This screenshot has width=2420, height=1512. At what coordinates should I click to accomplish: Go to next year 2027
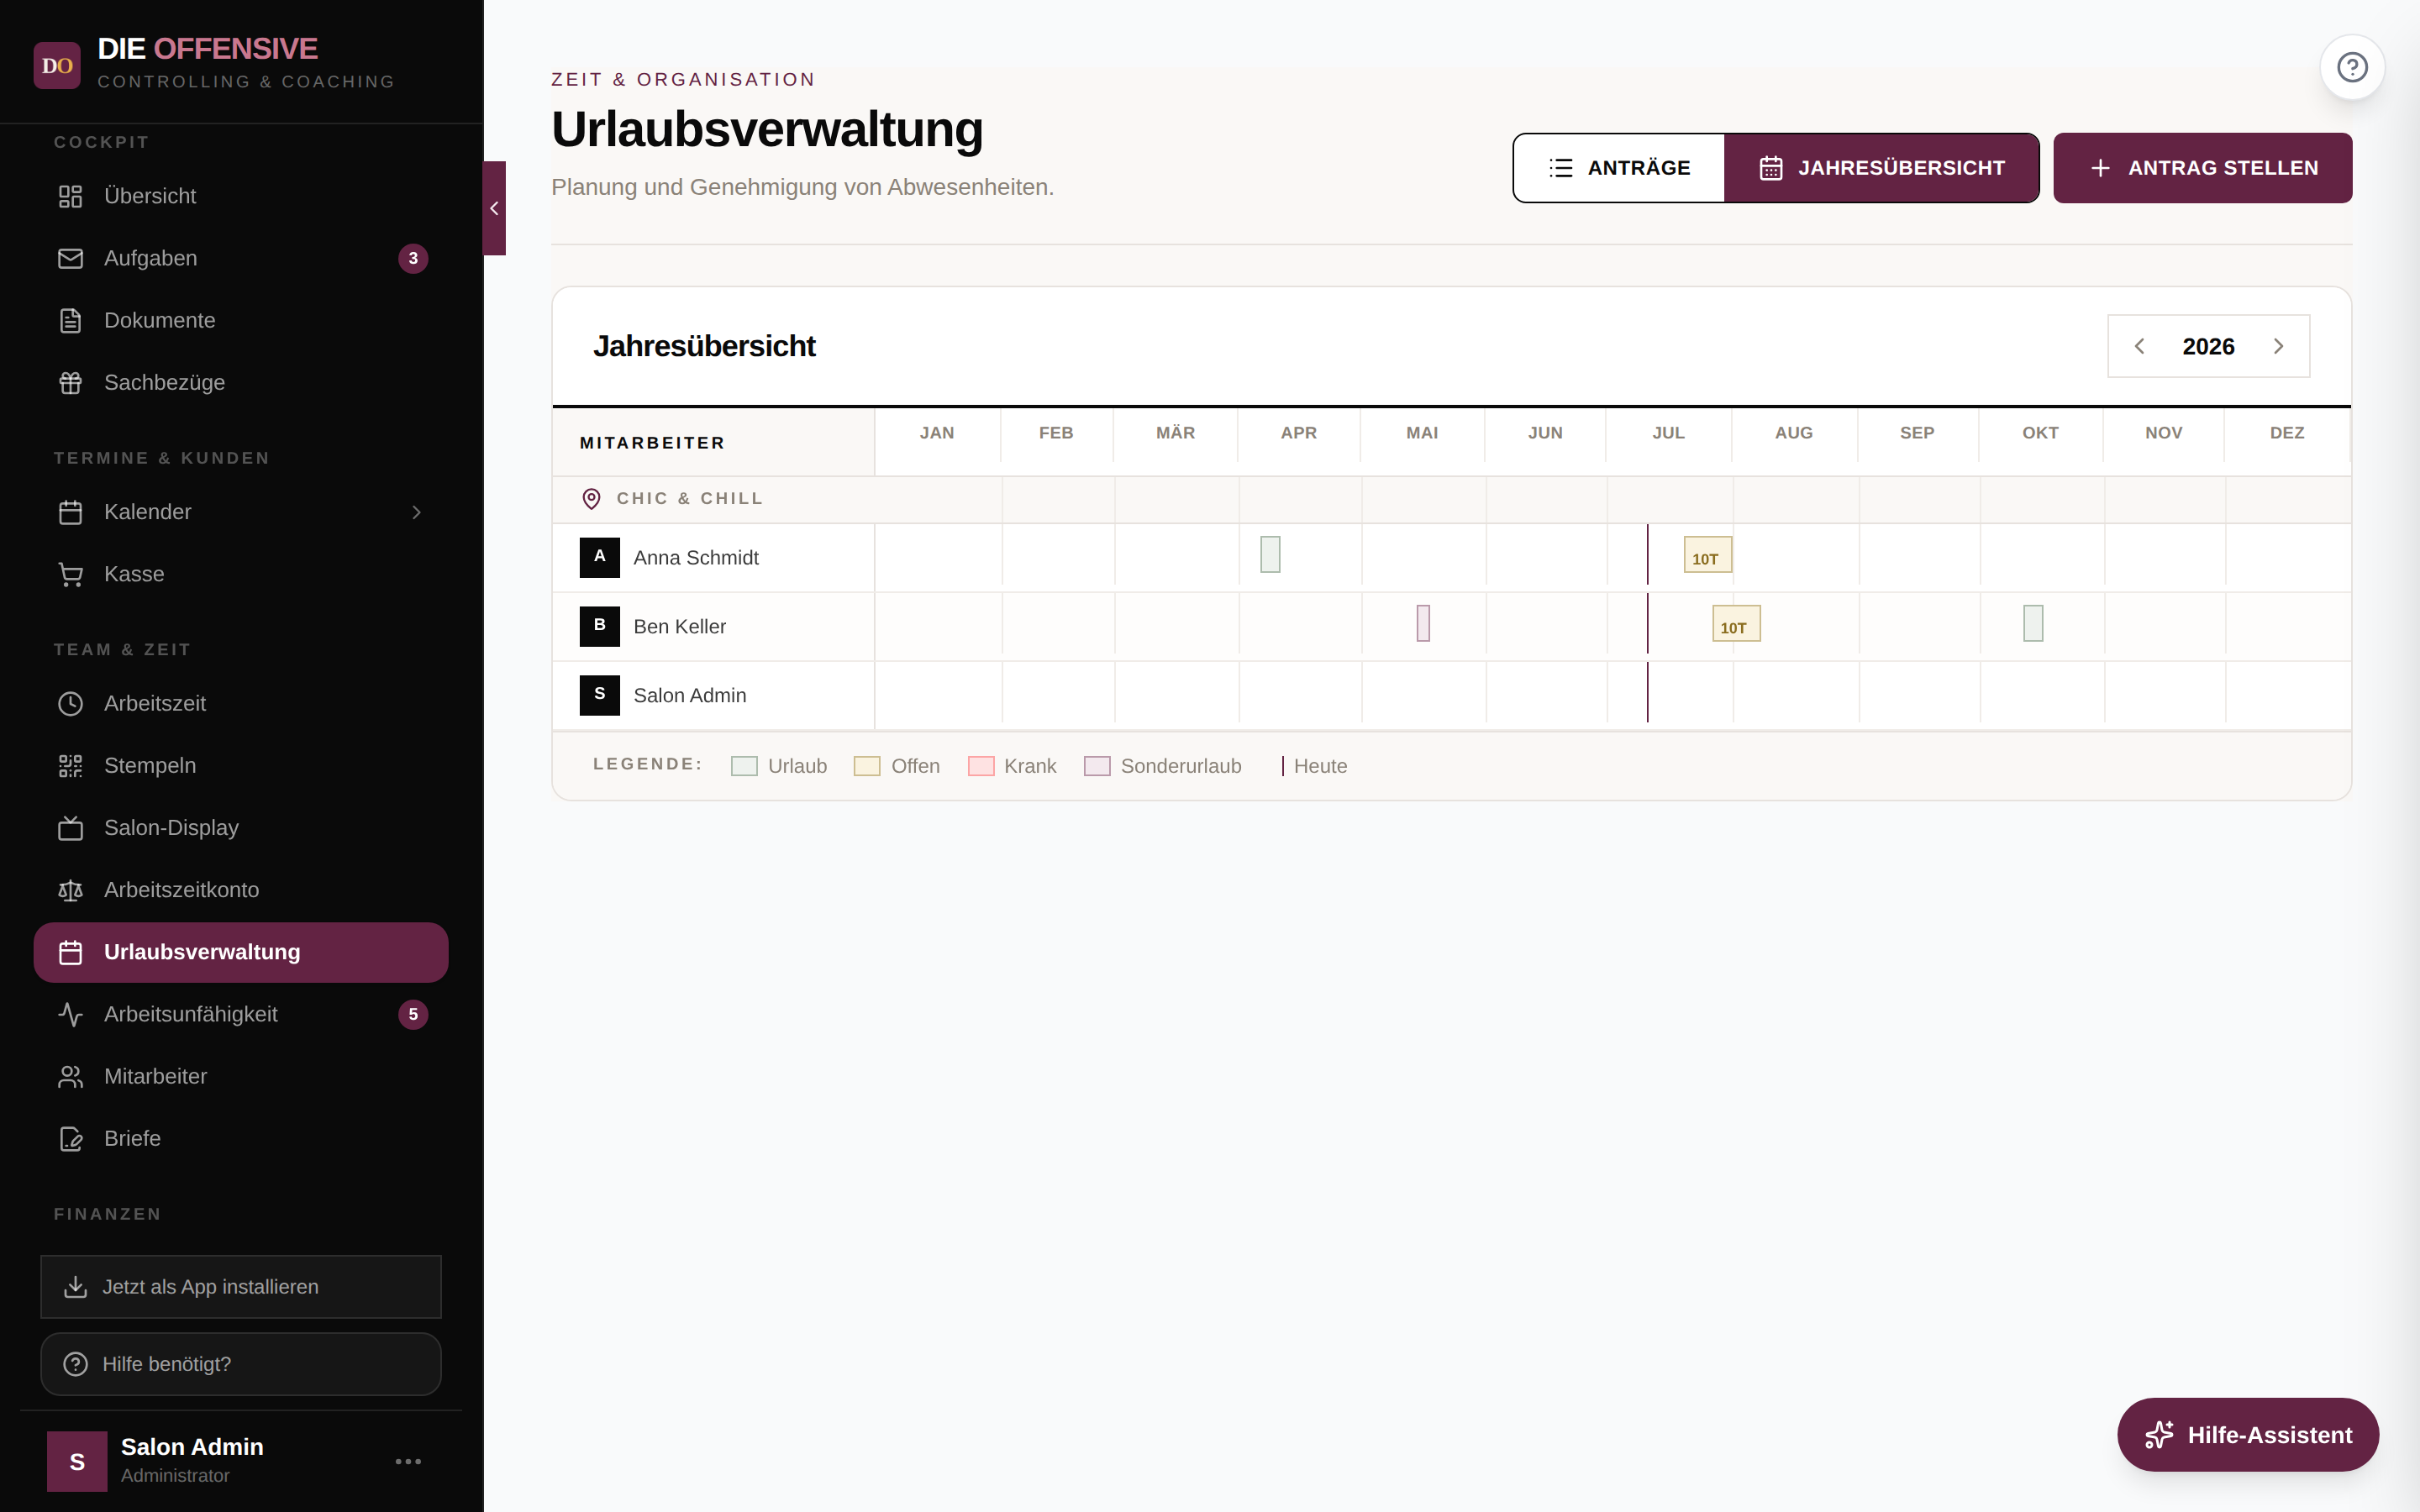(x=2278, y=346)
